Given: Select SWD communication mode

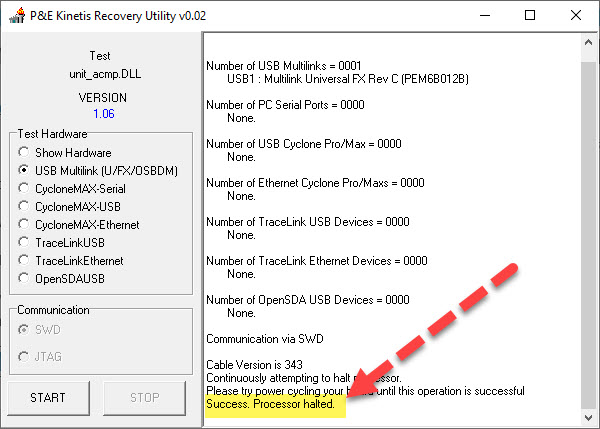Looking at the screenshot, I should [24, 330].
